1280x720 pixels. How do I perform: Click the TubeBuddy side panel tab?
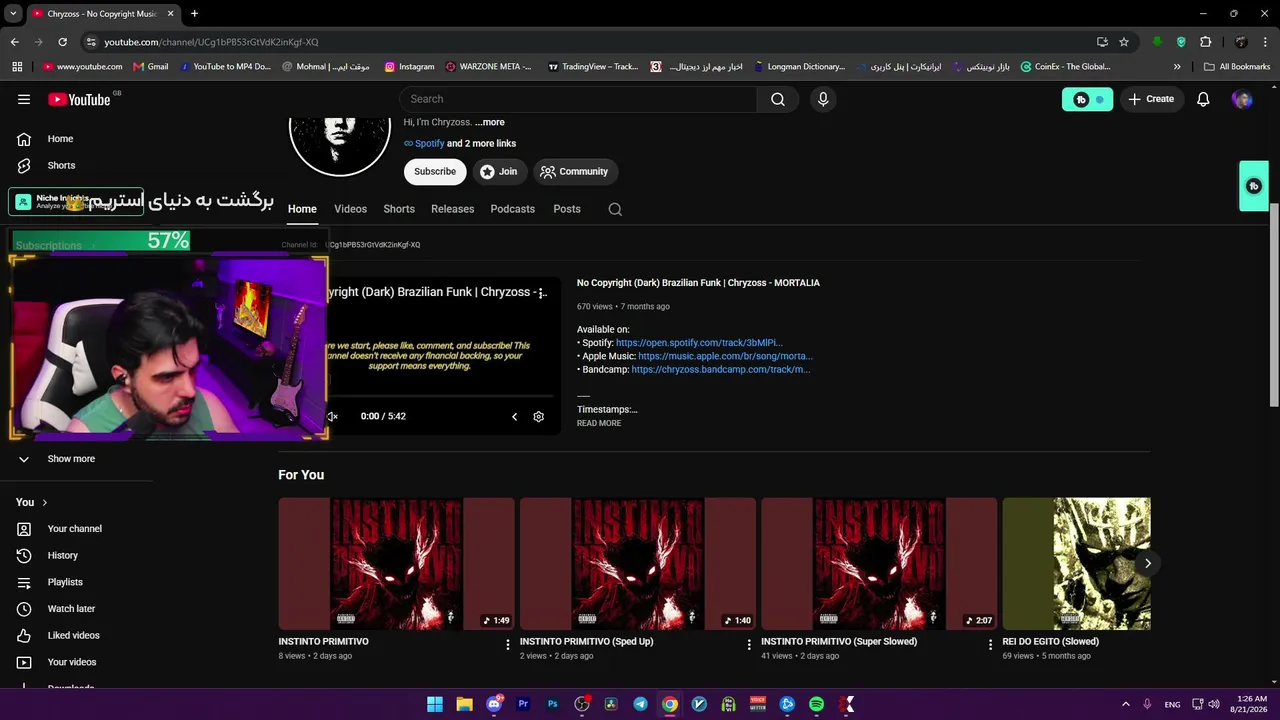click(1254, 186)
